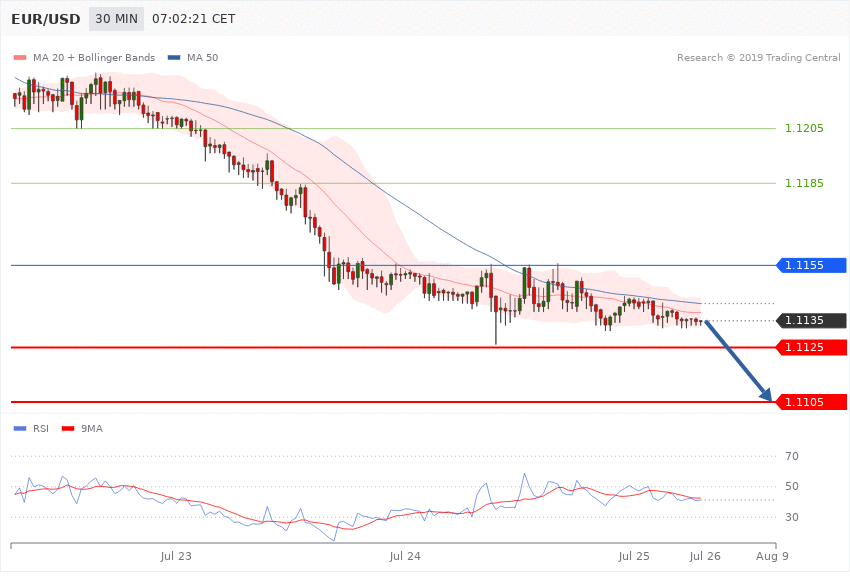The image size is (850, 576).
Task: Click the MA 20 + Bollinger Bands legend swatch
Action: click(x=20, y=57)
